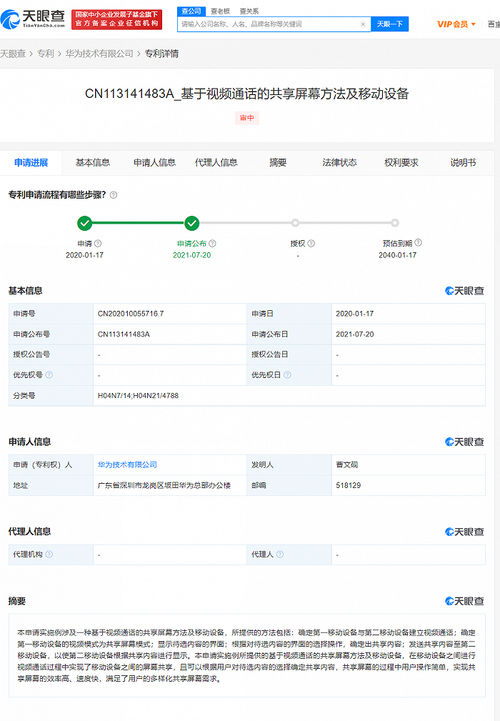Select the 查公司 search tab
500x721 pixels.
point(191,11)
